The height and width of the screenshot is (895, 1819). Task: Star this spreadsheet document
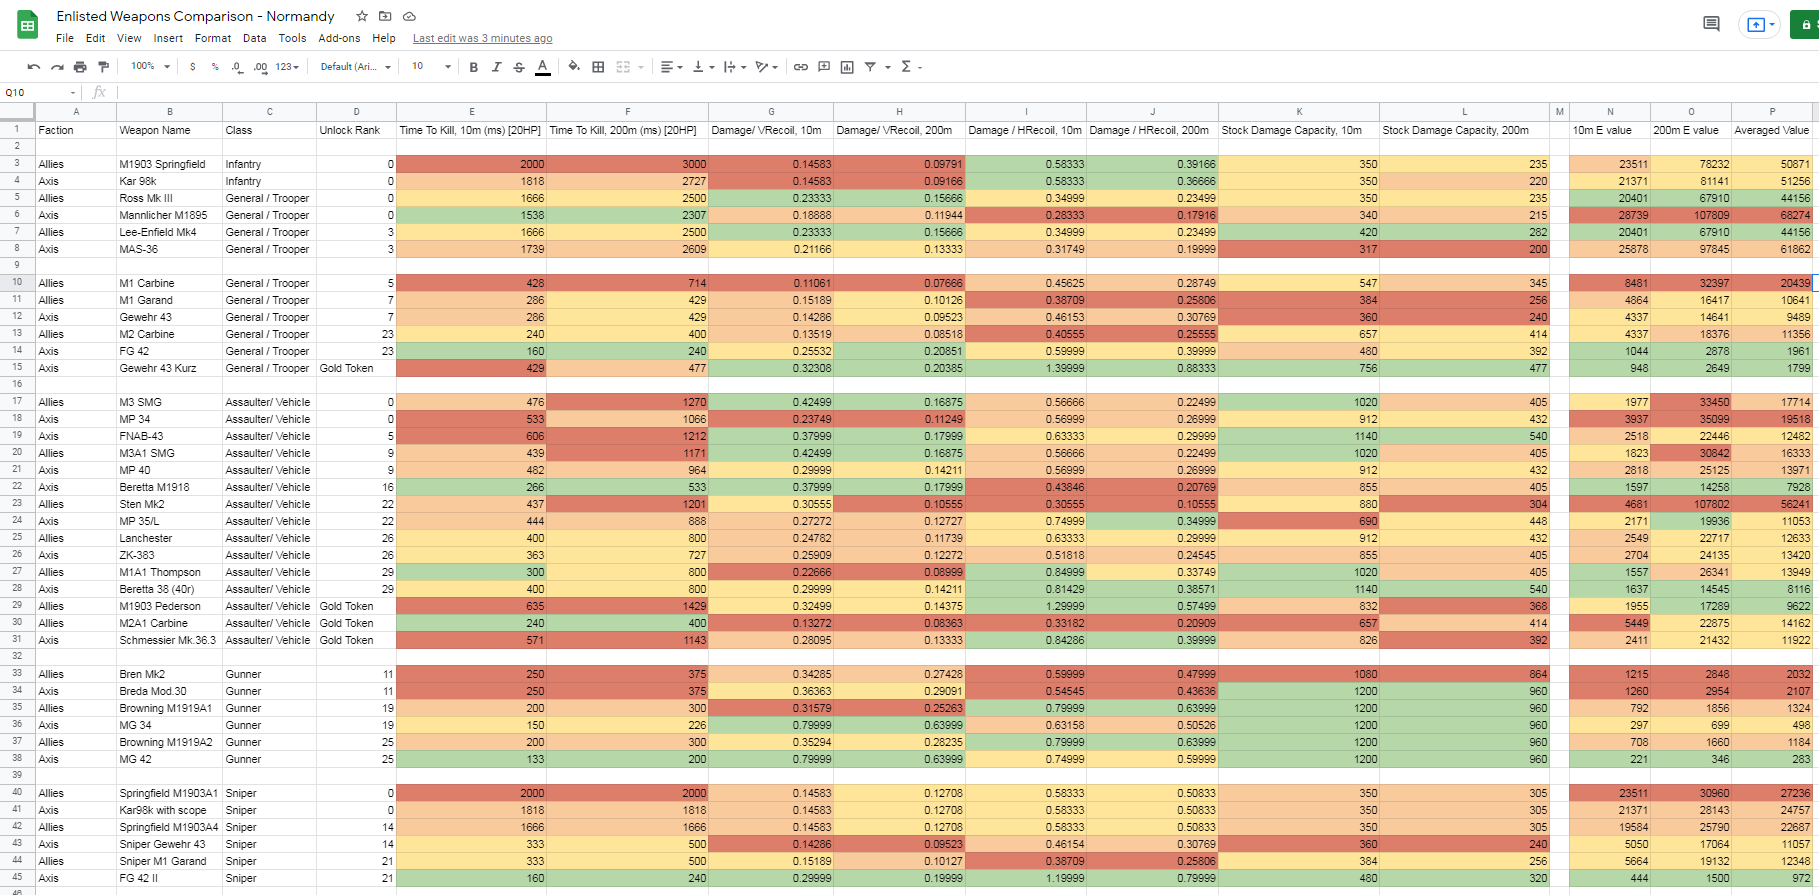[362, 16]
